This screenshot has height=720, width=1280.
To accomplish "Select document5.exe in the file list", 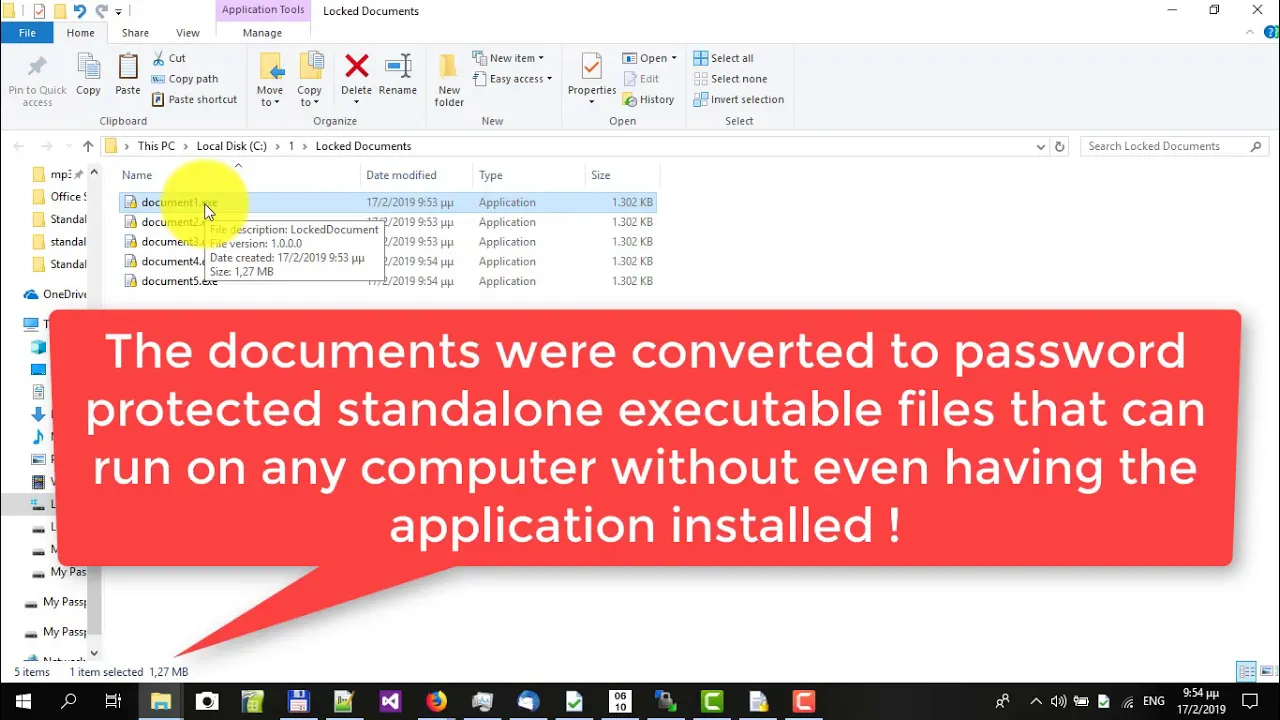I will tap(388, 281).
